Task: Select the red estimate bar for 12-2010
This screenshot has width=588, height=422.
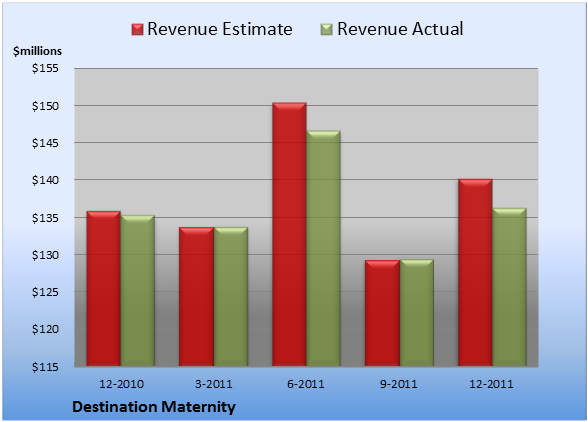Action: pyautogui.click(x=104, y=288)
